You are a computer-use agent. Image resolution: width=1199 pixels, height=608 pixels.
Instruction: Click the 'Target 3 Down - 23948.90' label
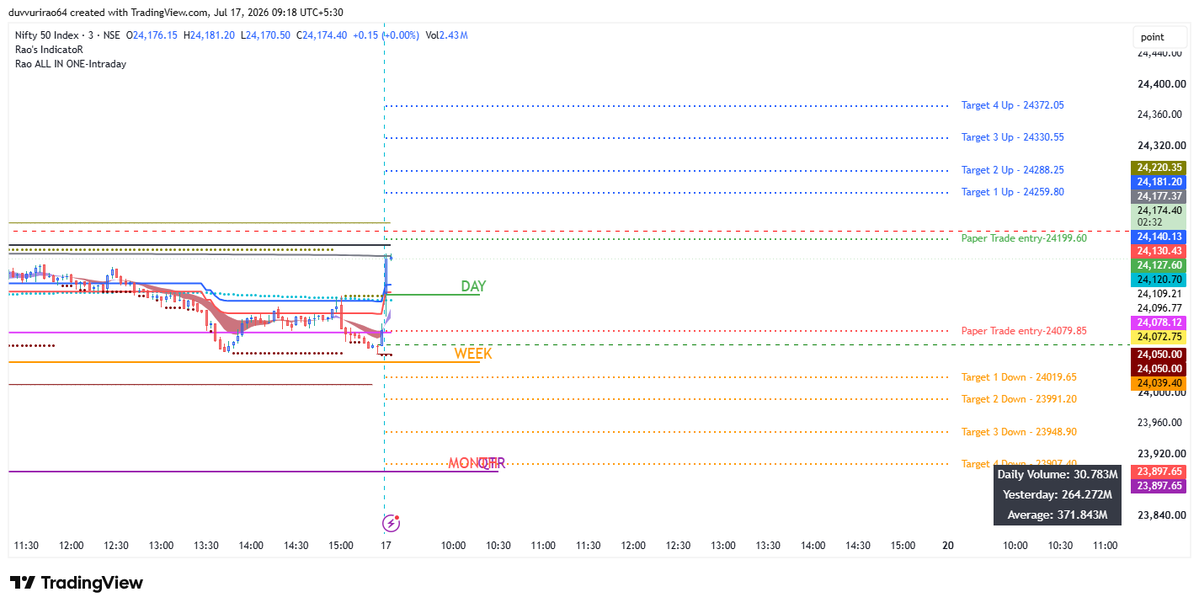[1019, 432]
